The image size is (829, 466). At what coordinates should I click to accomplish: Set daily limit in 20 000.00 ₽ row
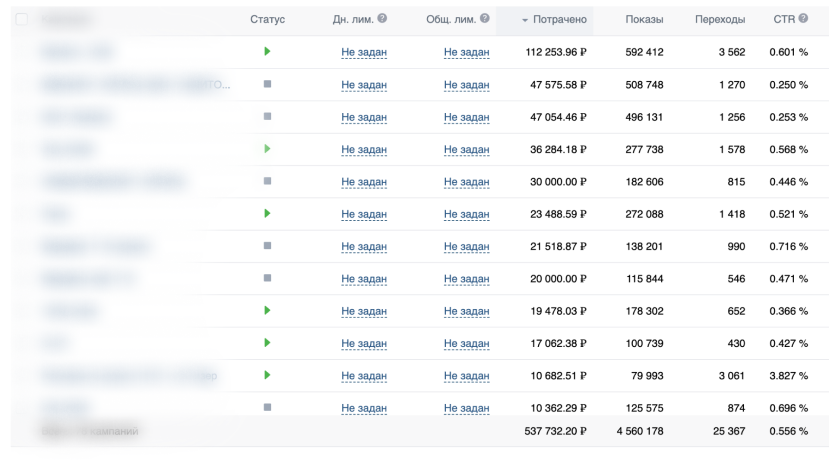point(364,279)
